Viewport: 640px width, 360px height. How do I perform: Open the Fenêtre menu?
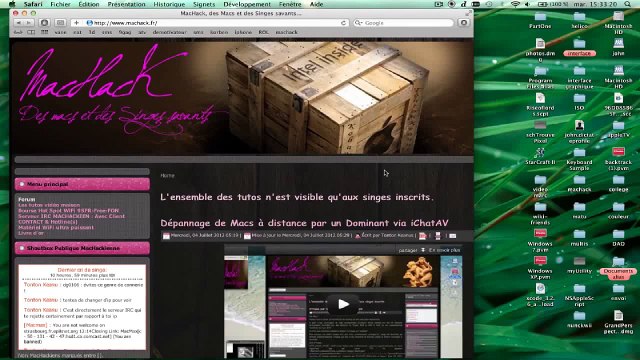290,4
